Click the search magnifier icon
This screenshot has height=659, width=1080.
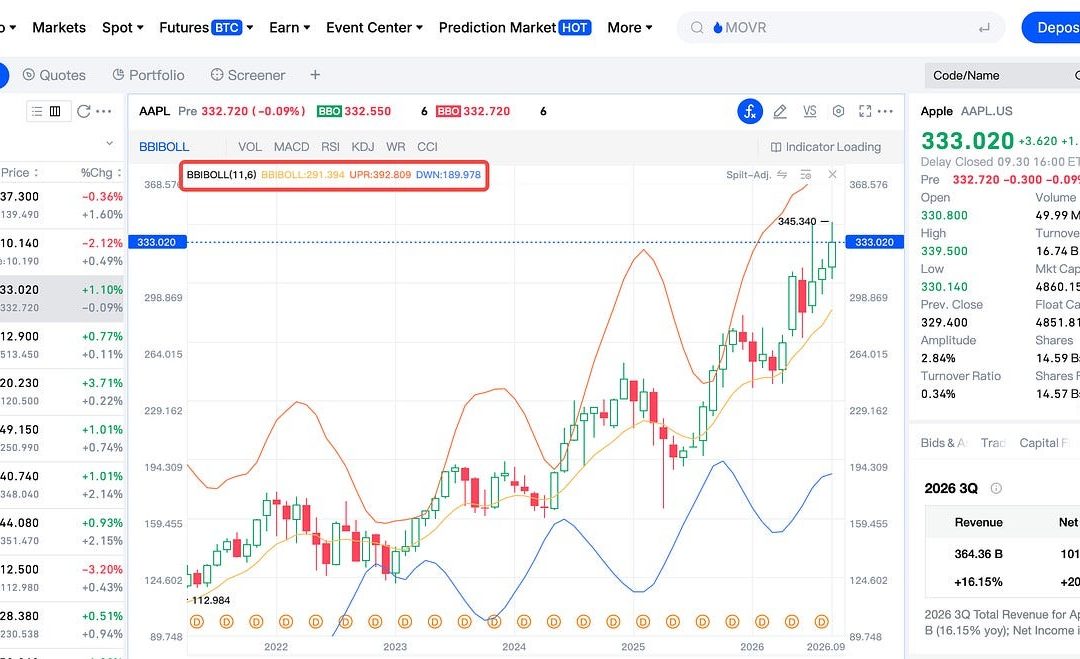(x=697, y=28)
